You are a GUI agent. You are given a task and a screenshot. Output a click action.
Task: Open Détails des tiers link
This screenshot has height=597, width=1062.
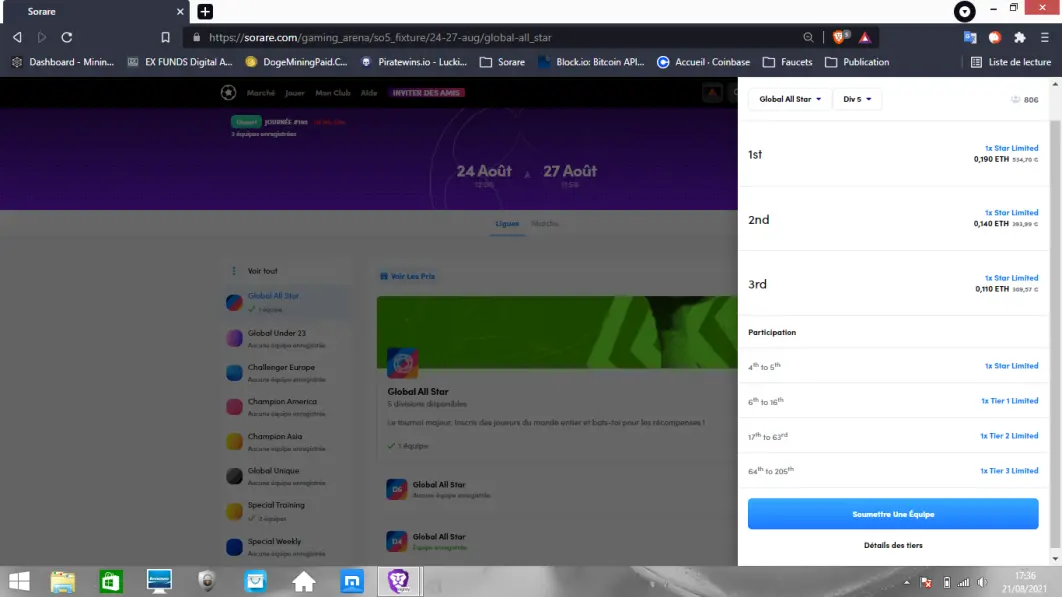893,545
